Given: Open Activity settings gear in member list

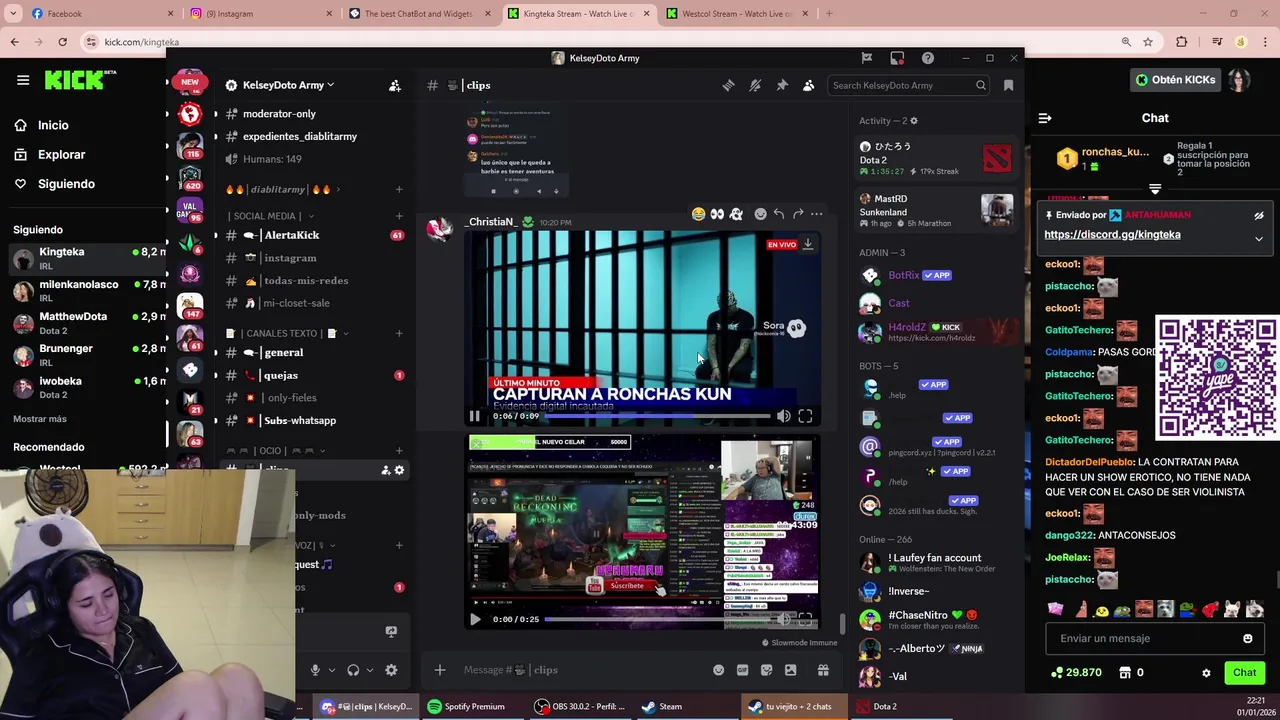Looking at the screenshot, I should point(913,121).
